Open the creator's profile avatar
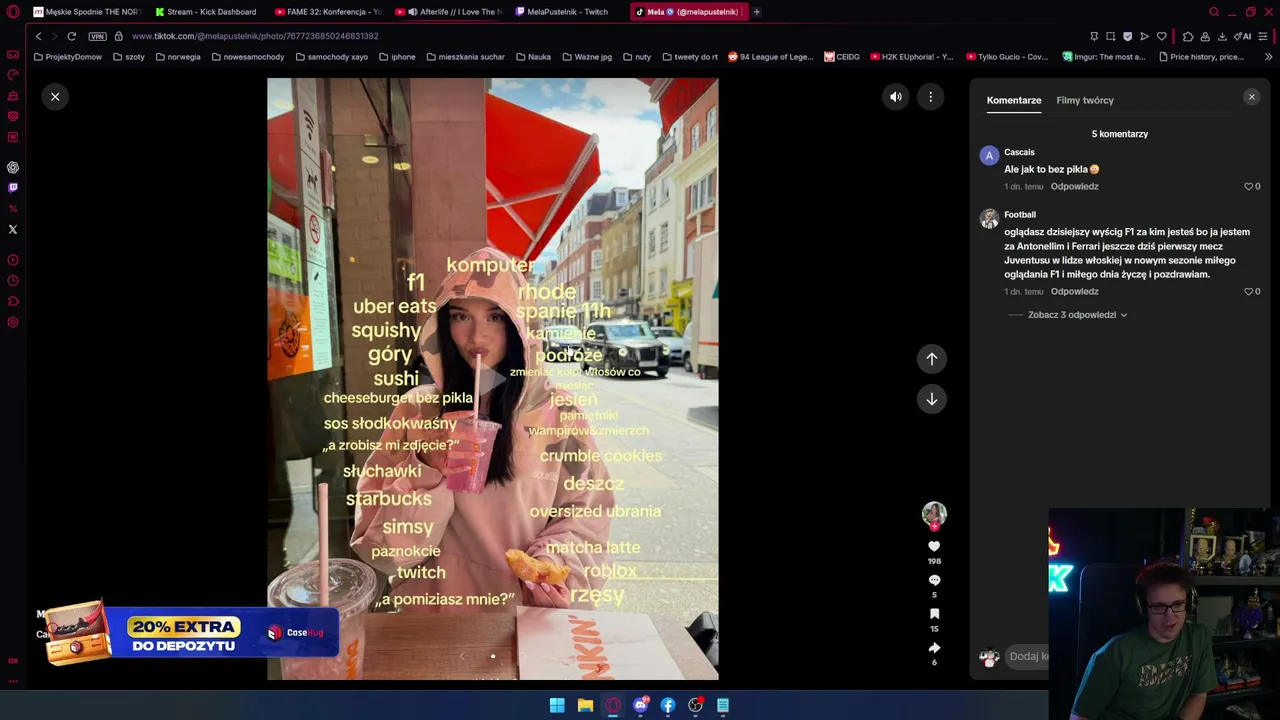The image size is (1280, 720). click(x=934, y=514)
